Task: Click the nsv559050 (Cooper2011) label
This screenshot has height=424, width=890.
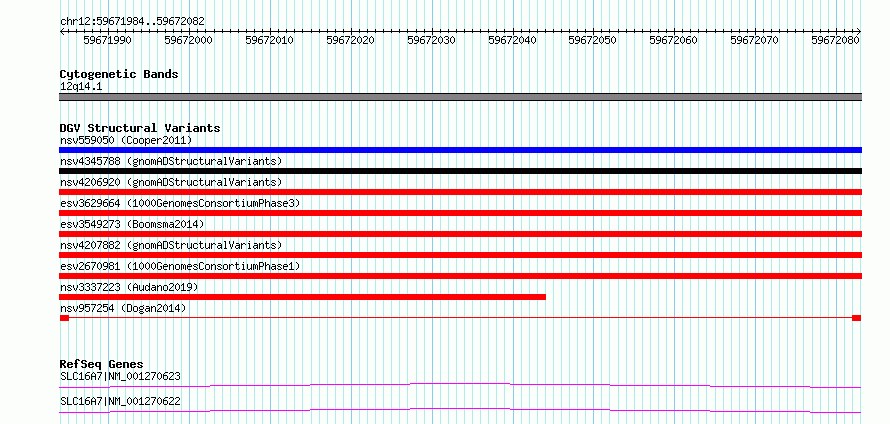Action: pos(126,140)
